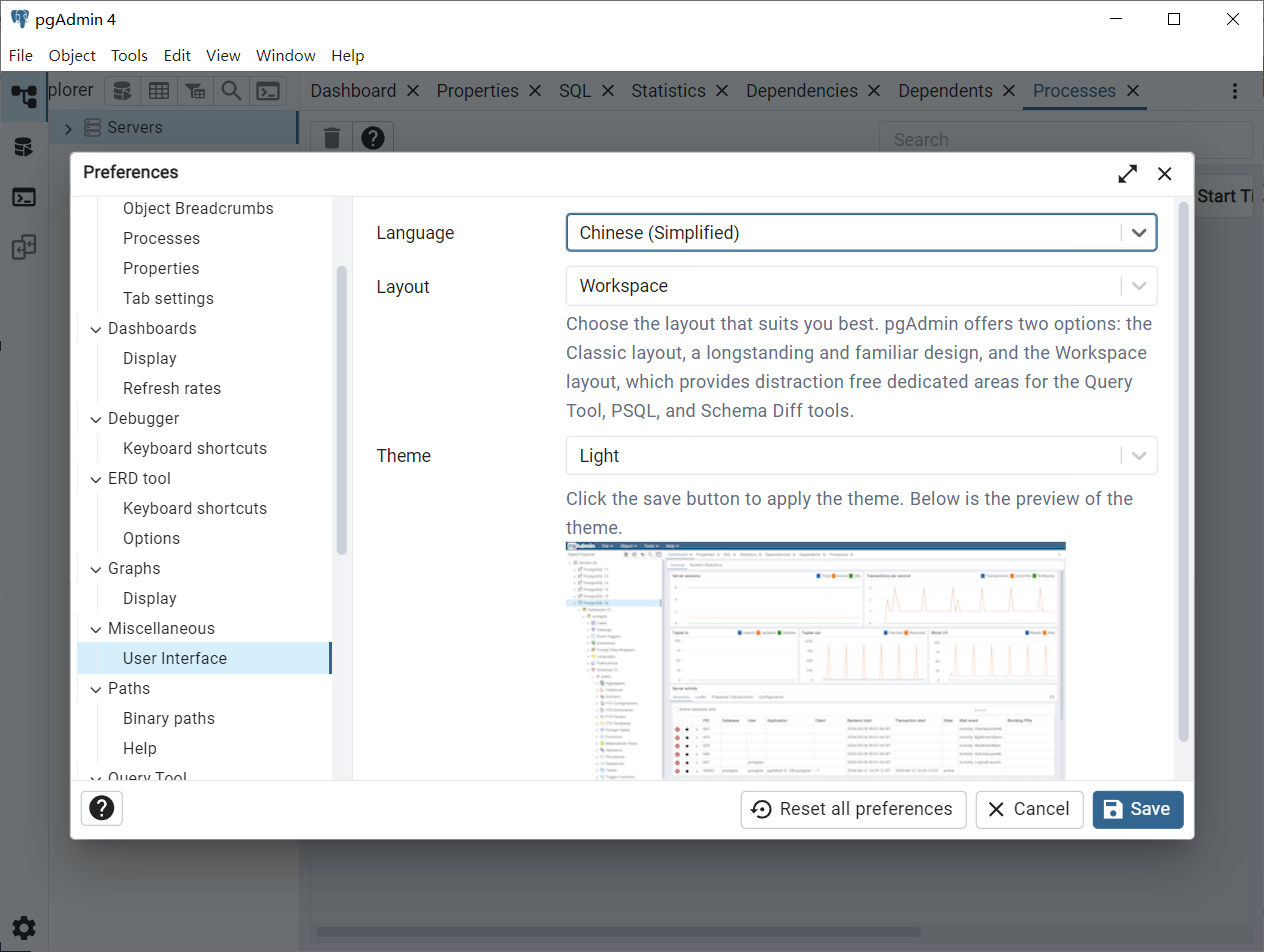
Task: Open the tab bar kebab menu
Action: (1236, 91)
